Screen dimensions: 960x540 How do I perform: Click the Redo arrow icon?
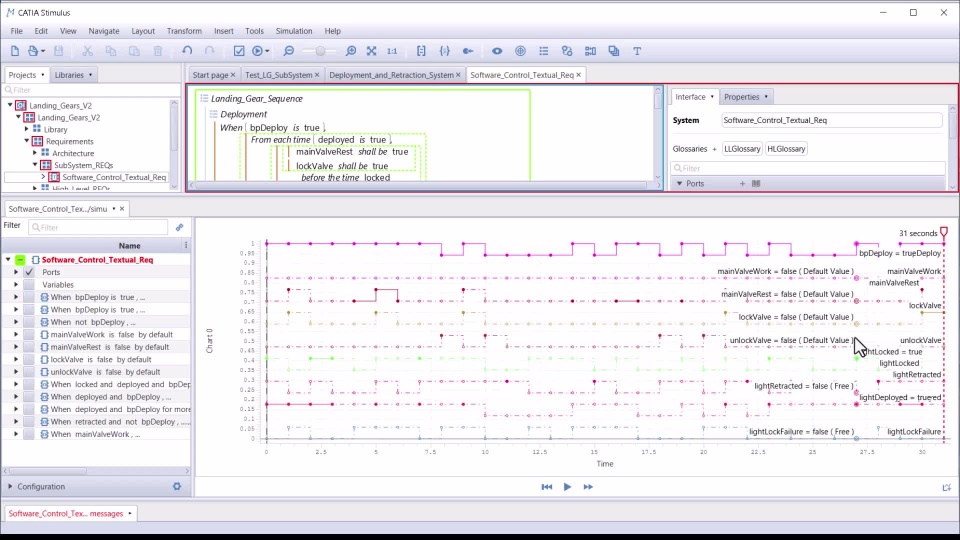210,51
